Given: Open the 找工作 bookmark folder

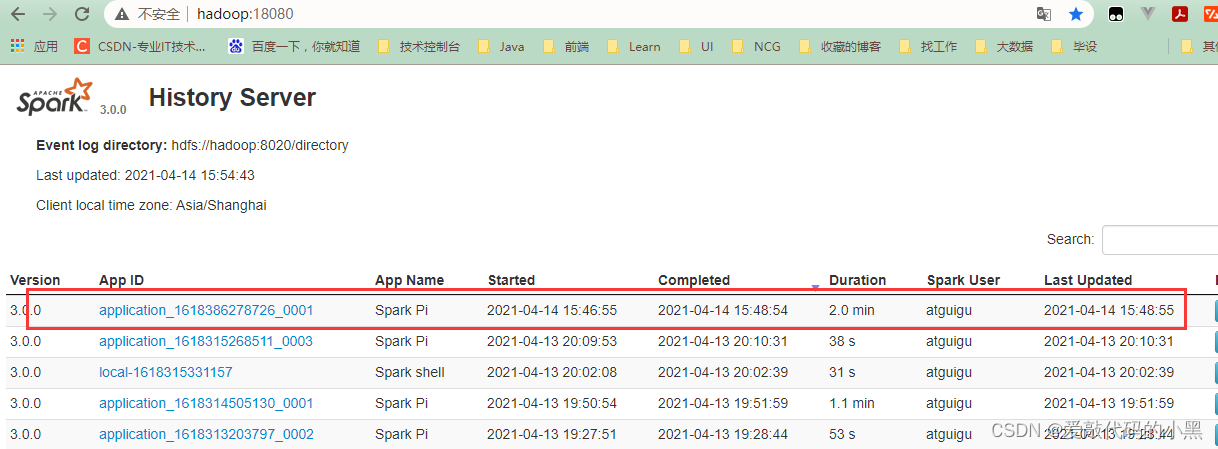Looking at the screenshot, I should 927,46.
